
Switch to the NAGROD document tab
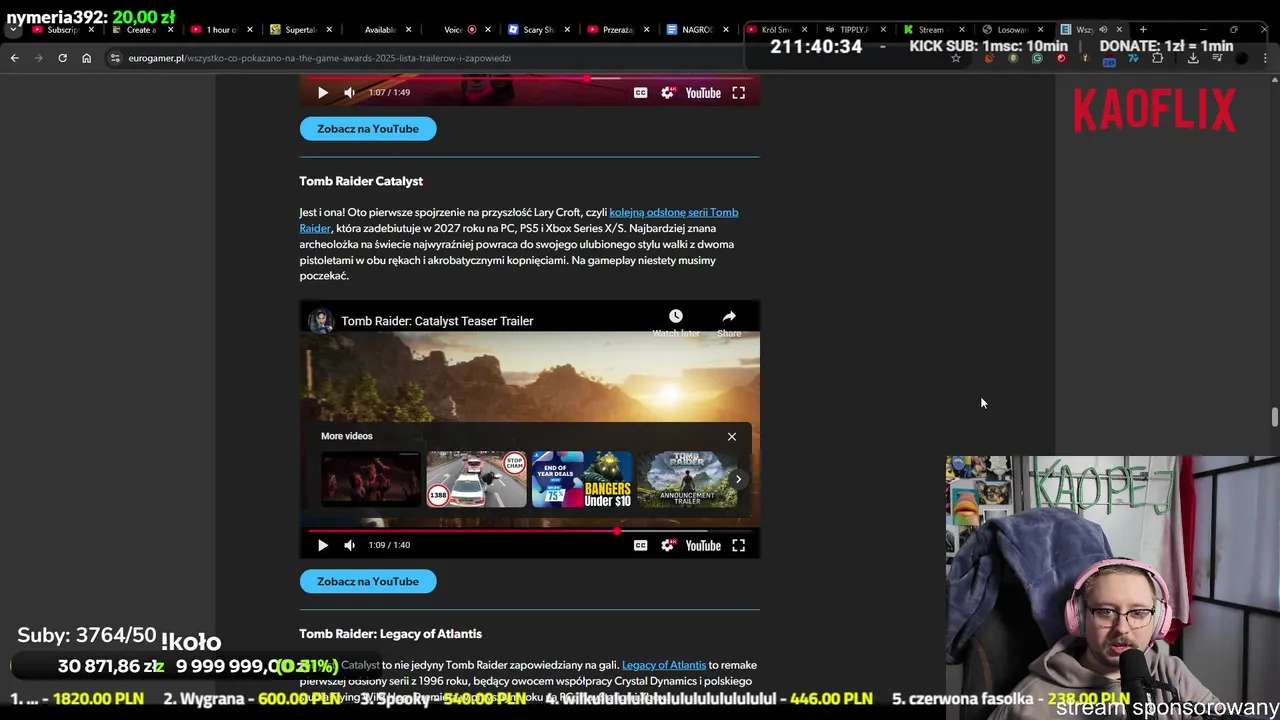pos(696,30)
